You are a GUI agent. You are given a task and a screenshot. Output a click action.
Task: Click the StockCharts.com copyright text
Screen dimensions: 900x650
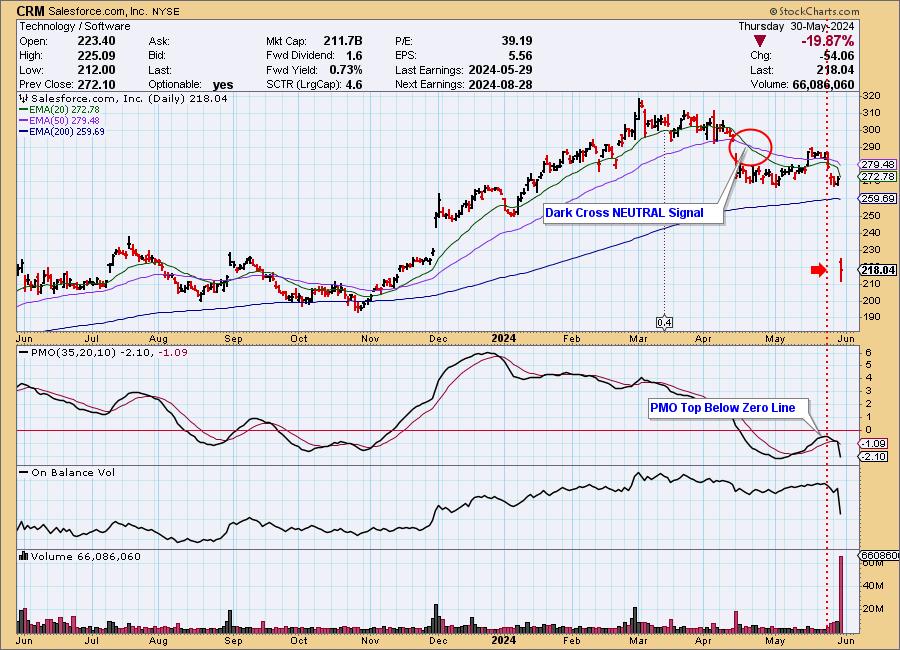[x=814, y=11]
